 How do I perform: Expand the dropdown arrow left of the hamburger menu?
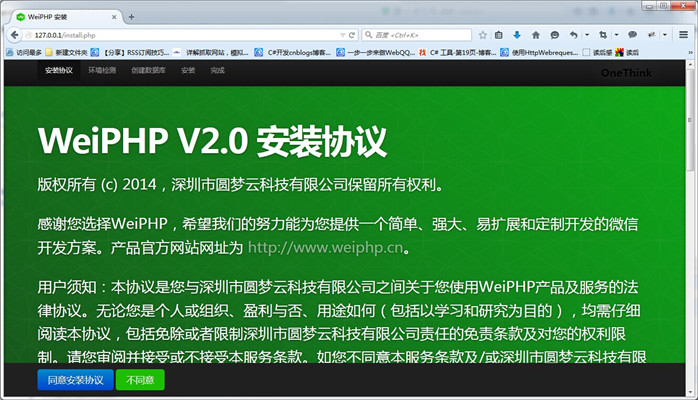tap(665, 35)
